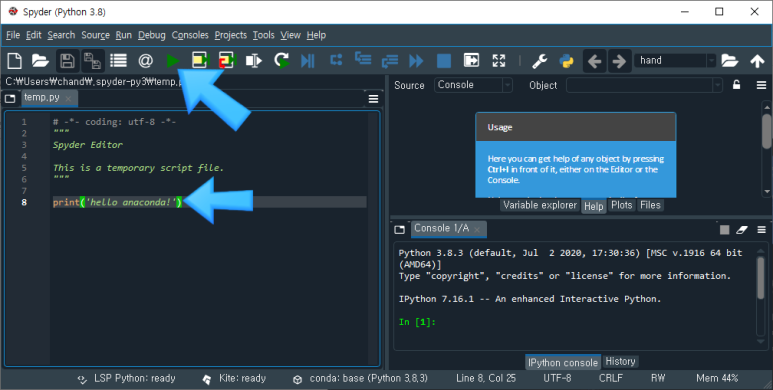Open the Consoles menu
773x390 pixels.
tap(190, 35)
